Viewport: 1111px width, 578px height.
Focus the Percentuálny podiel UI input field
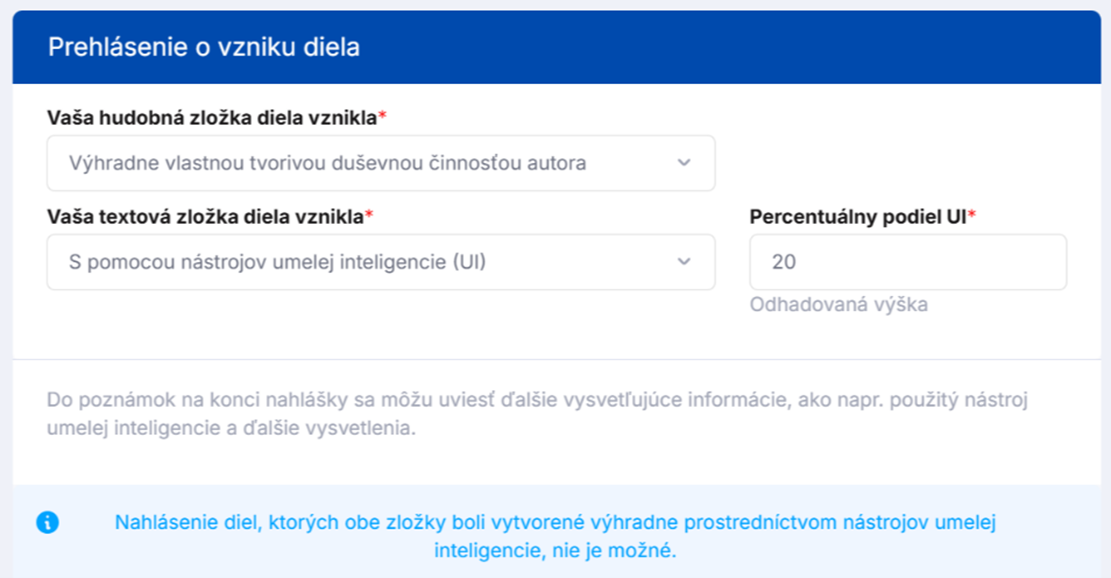[907, 262]
